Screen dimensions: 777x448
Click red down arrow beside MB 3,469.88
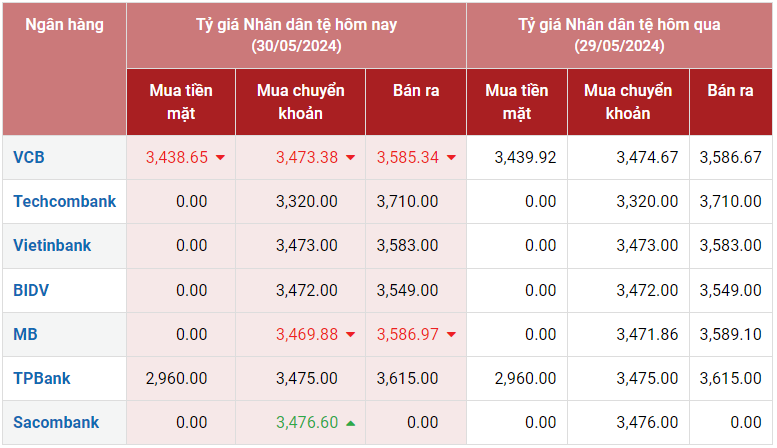351,335
